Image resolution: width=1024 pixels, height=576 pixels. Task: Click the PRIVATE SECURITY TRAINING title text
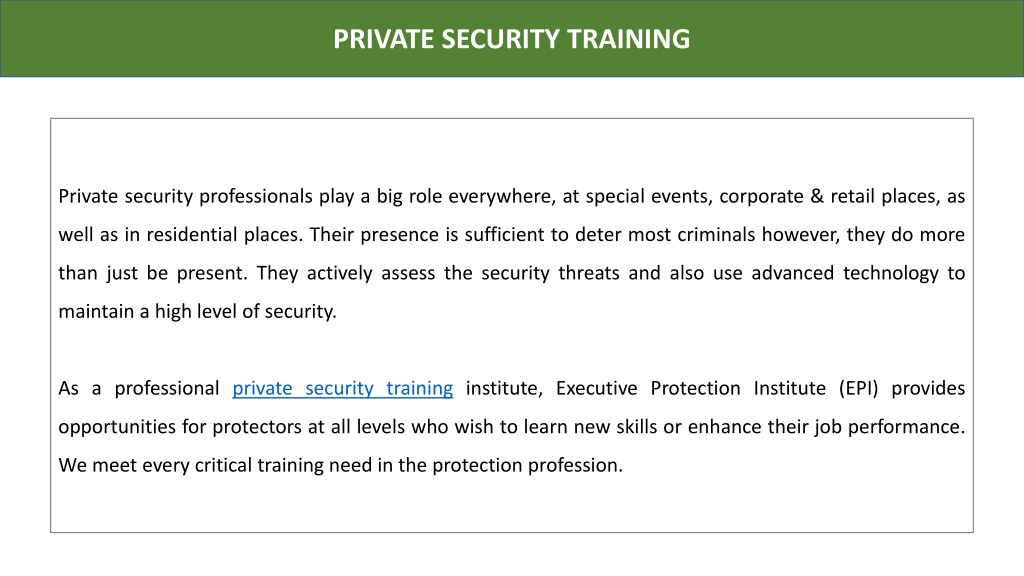point(511,39)
